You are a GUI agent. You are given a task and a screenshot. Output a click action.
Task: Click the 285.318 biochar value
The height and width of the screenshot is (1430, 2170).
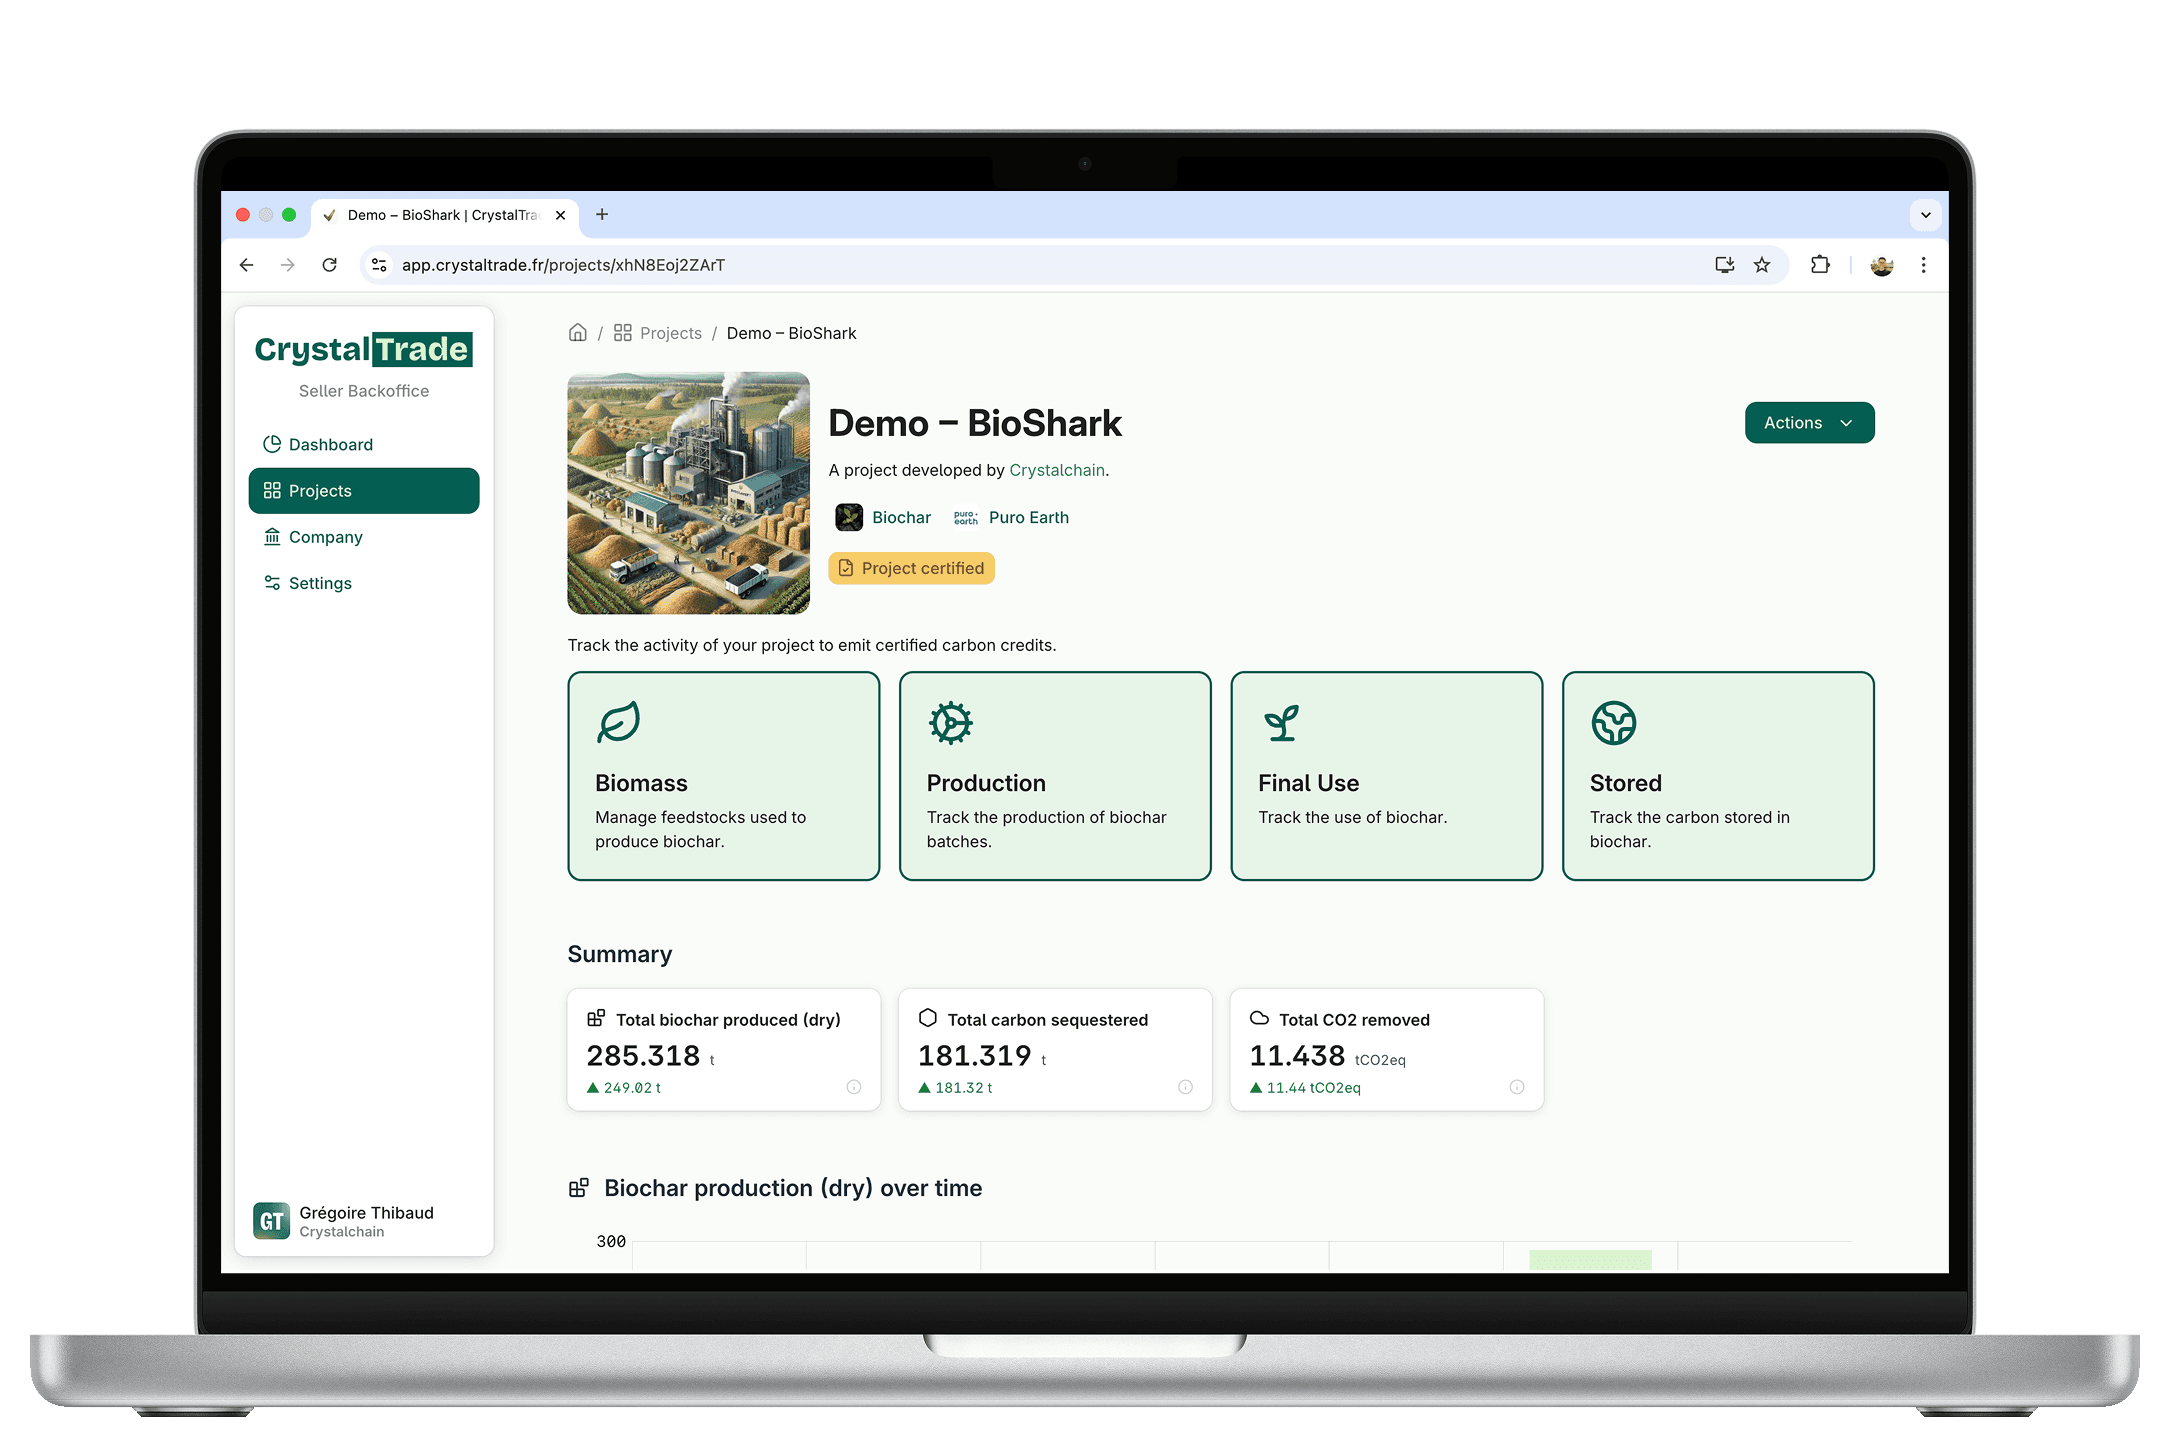pyautogui.click(x=643, y=1056)
